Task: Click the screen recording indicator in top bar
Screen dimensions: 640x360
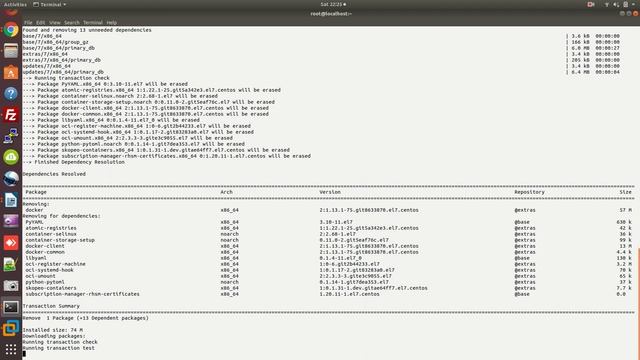Action: [x=591, y=4]
